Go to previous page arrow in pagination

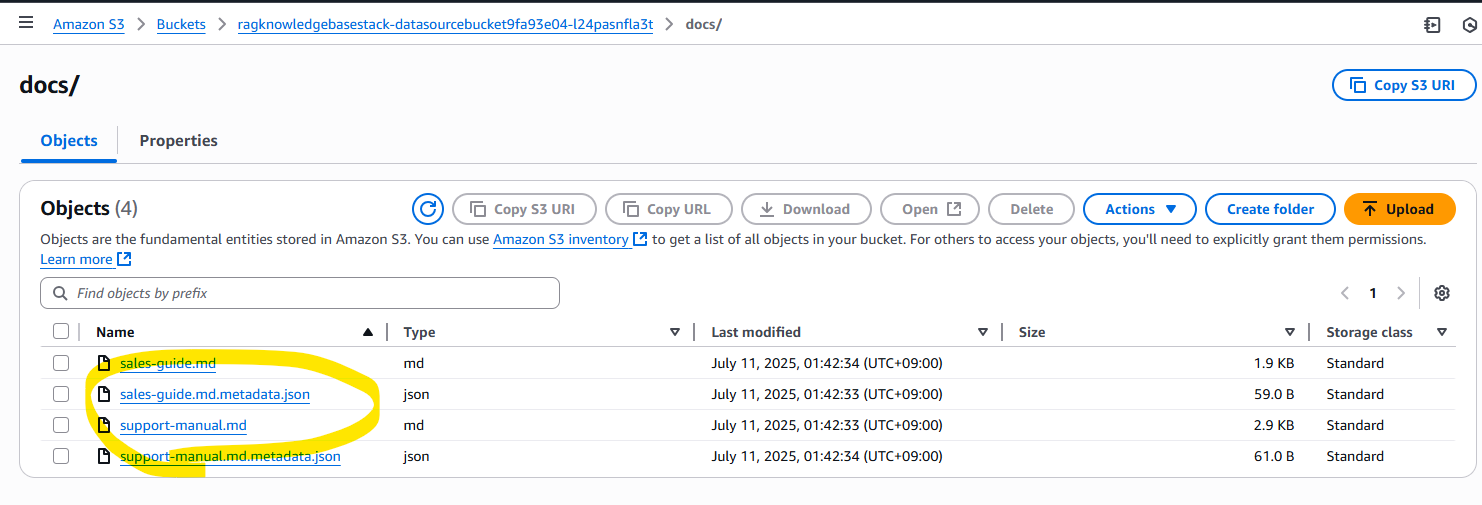pyautogui.click(x=1345, y=293)
